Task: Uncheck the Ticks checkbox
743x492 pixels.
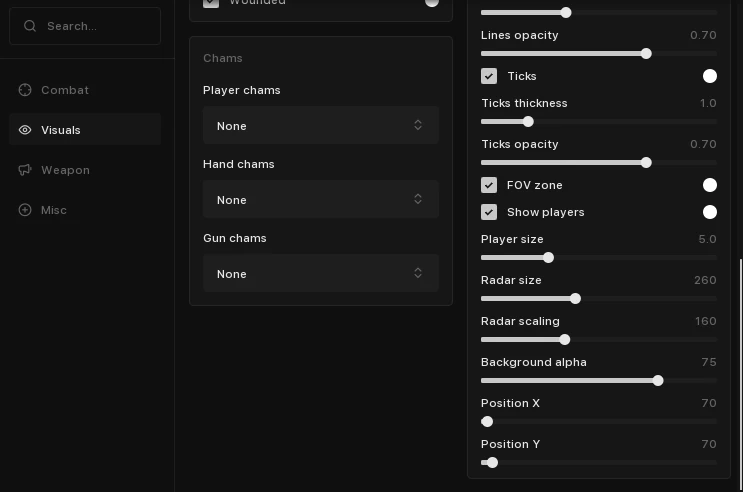Action: [x=489, y=76]
